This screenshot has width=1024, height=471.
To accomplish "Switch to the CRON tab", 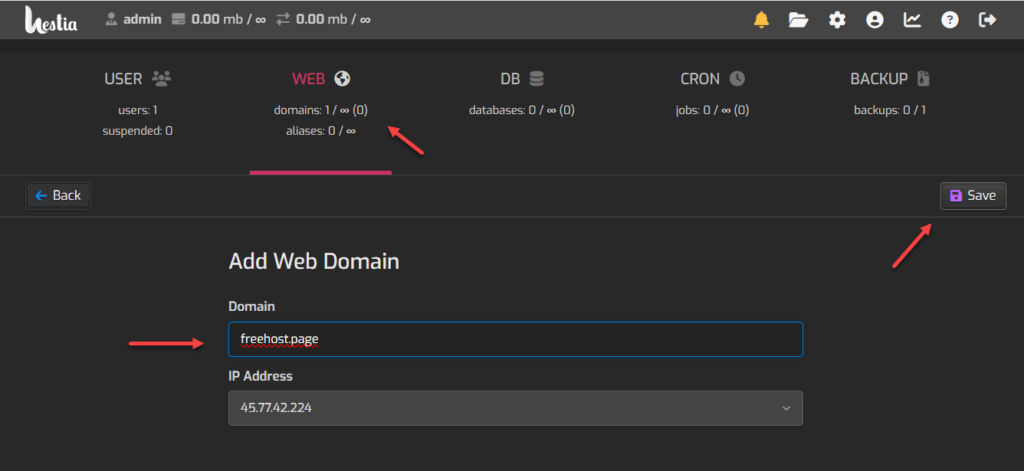I will [x=712, y=79].
